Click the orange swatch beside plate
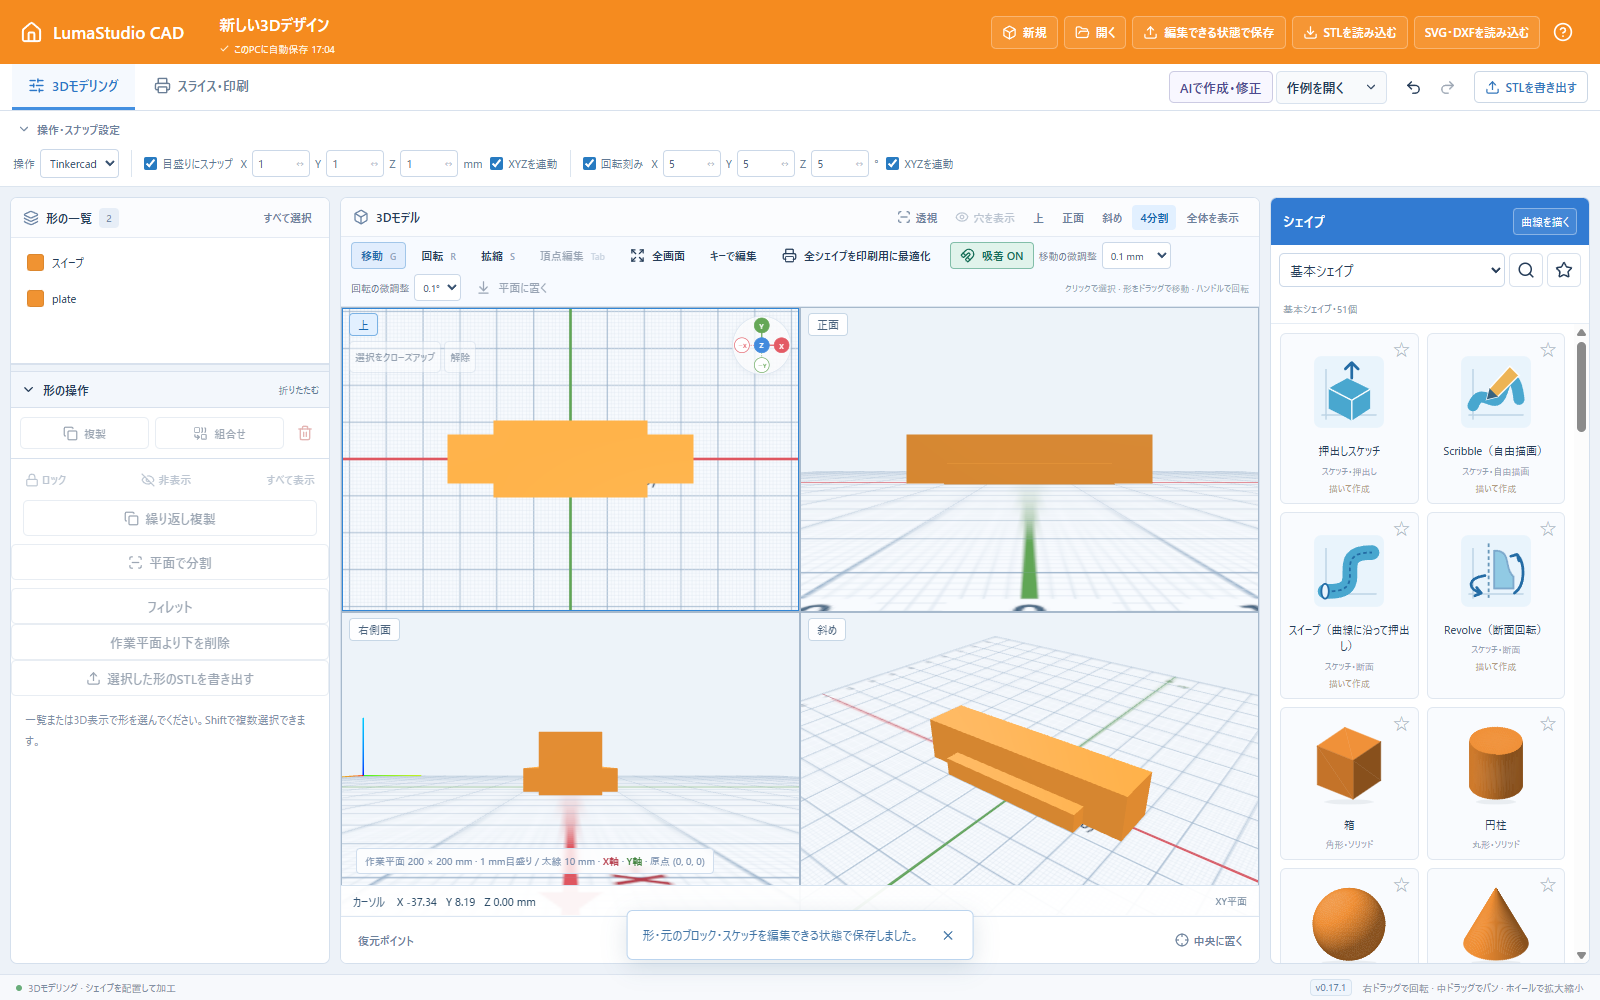Viewport: 1600px width, 1000px height. [x=36, y=299]
